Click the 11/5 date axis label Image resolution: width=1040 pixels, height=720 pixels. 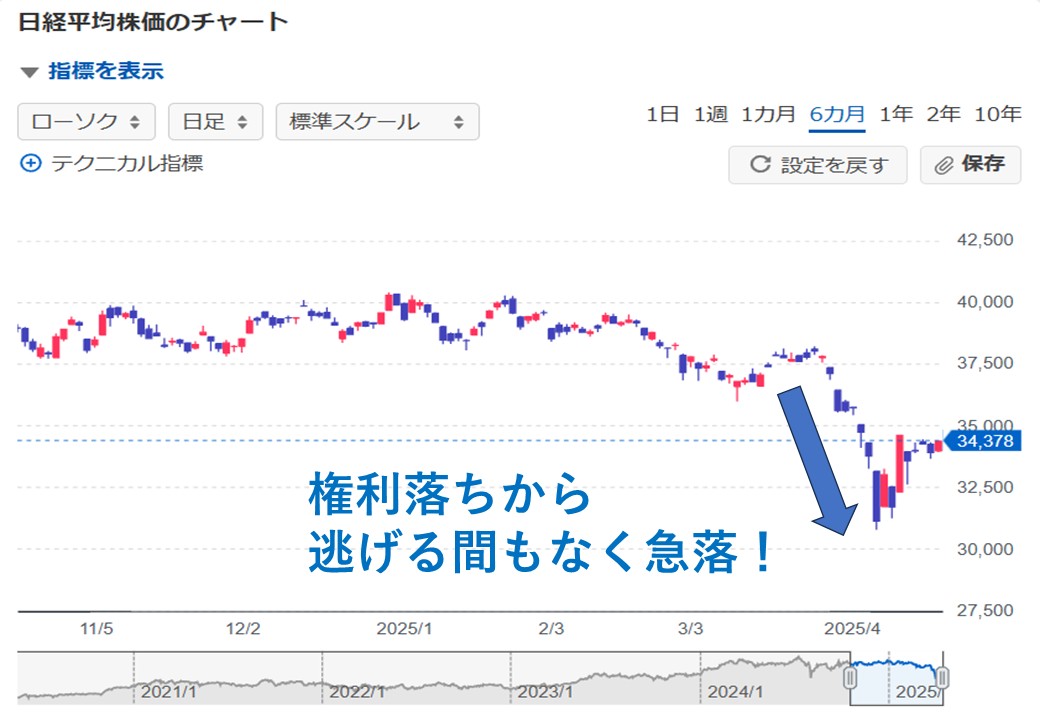tap(97, 629)
